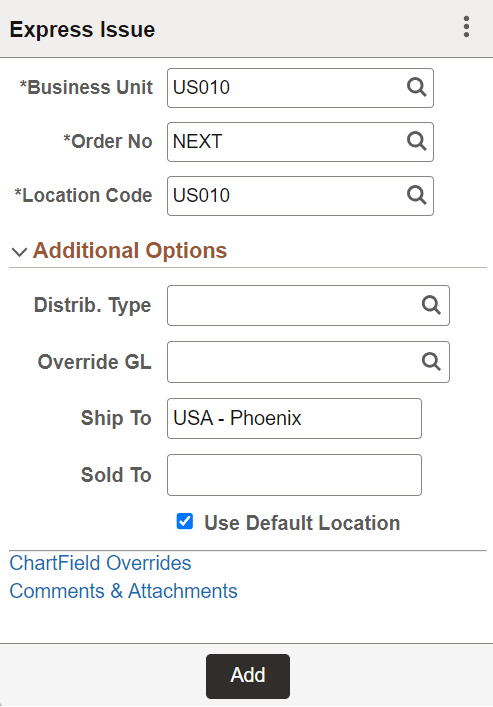
Task: Focus the Location Code field
Action: point(300,196)
